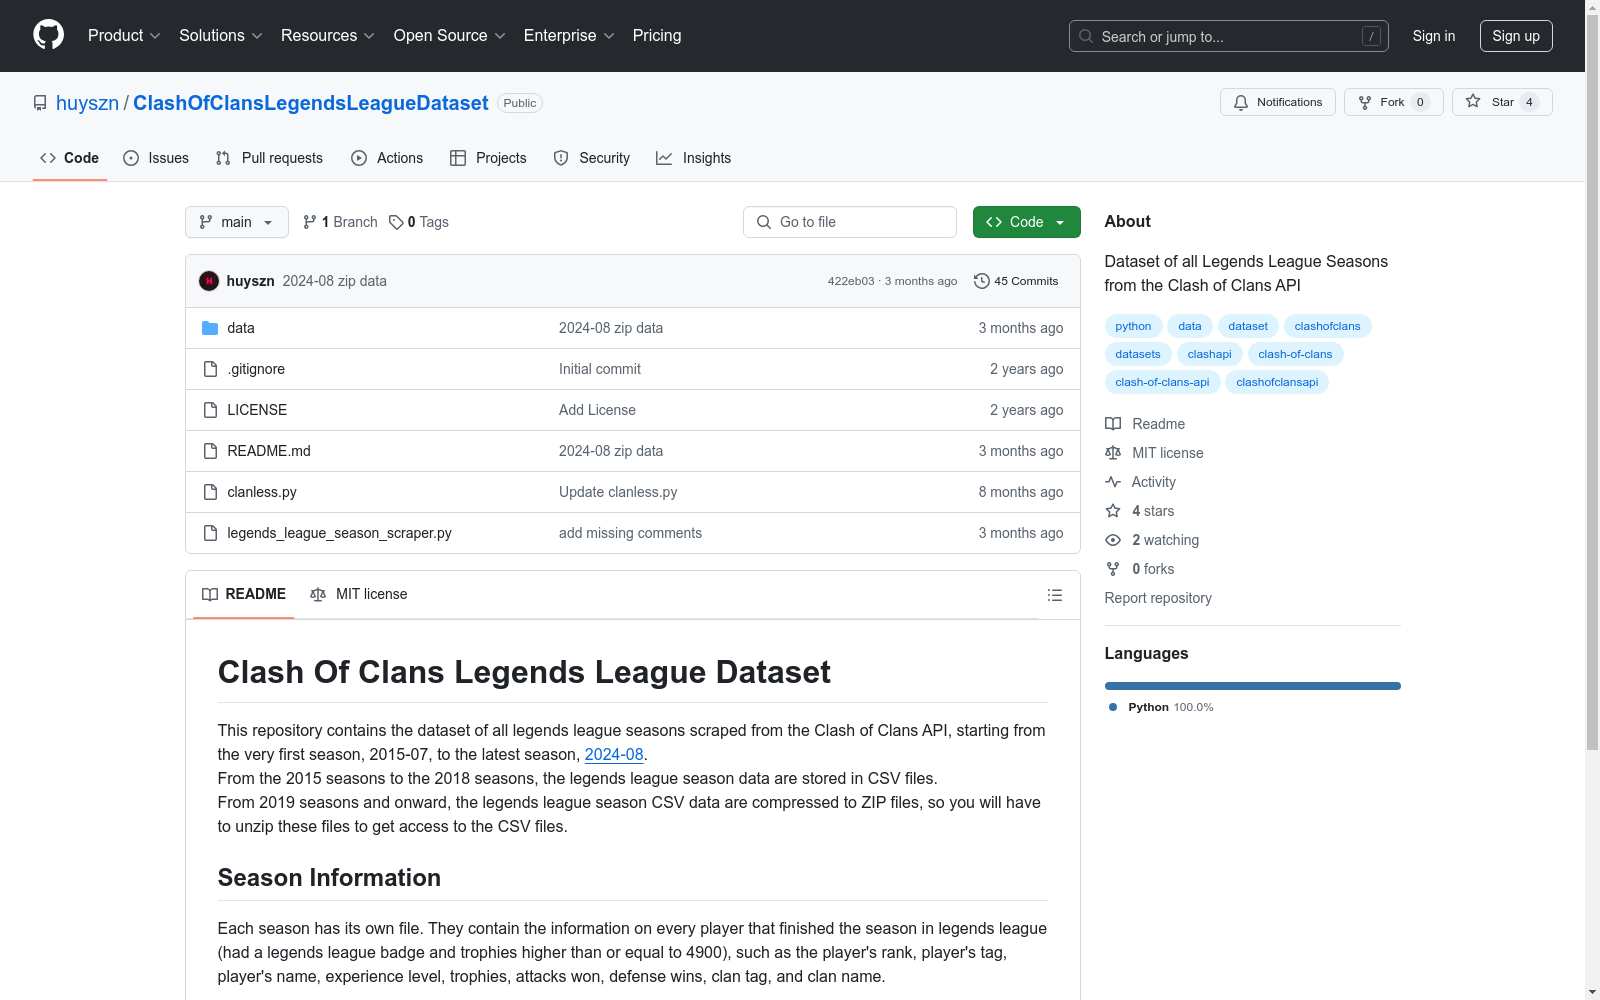1600x1000 pixels.
Task: Expand the Resources menu
Action: click(x=328, y=36)
